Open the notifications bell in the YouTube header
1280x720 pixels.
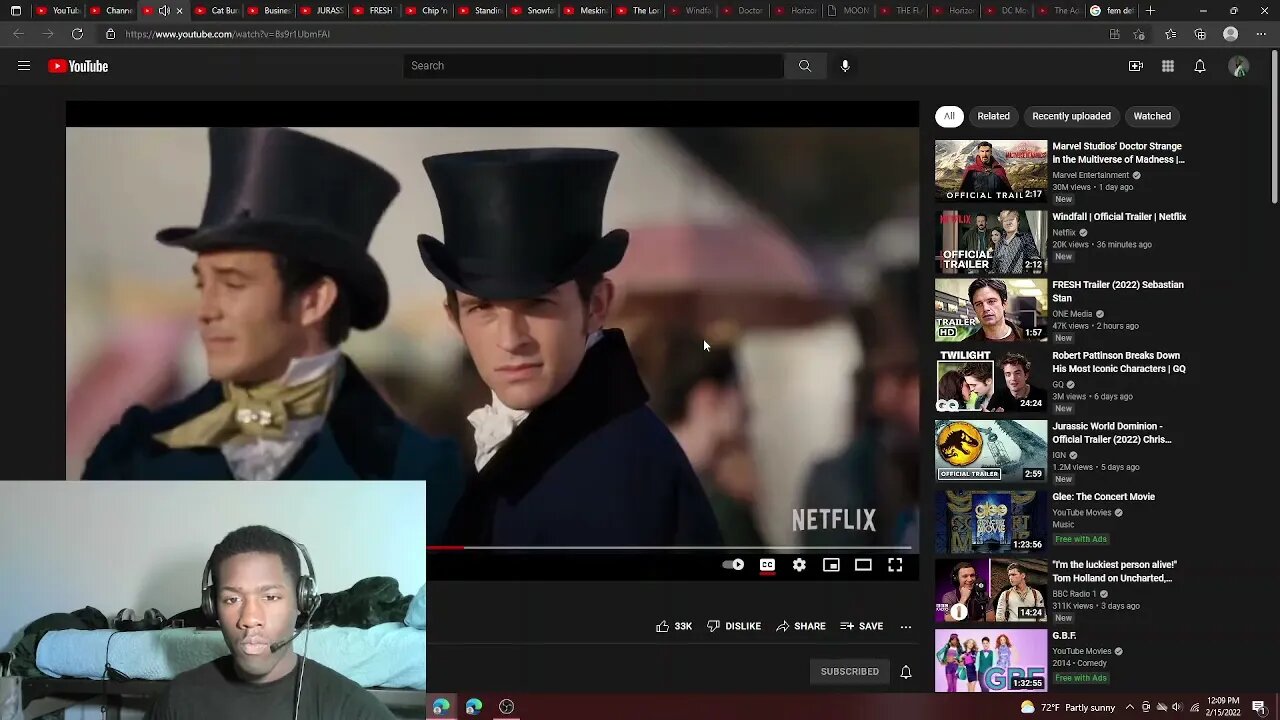(1200, 66)
